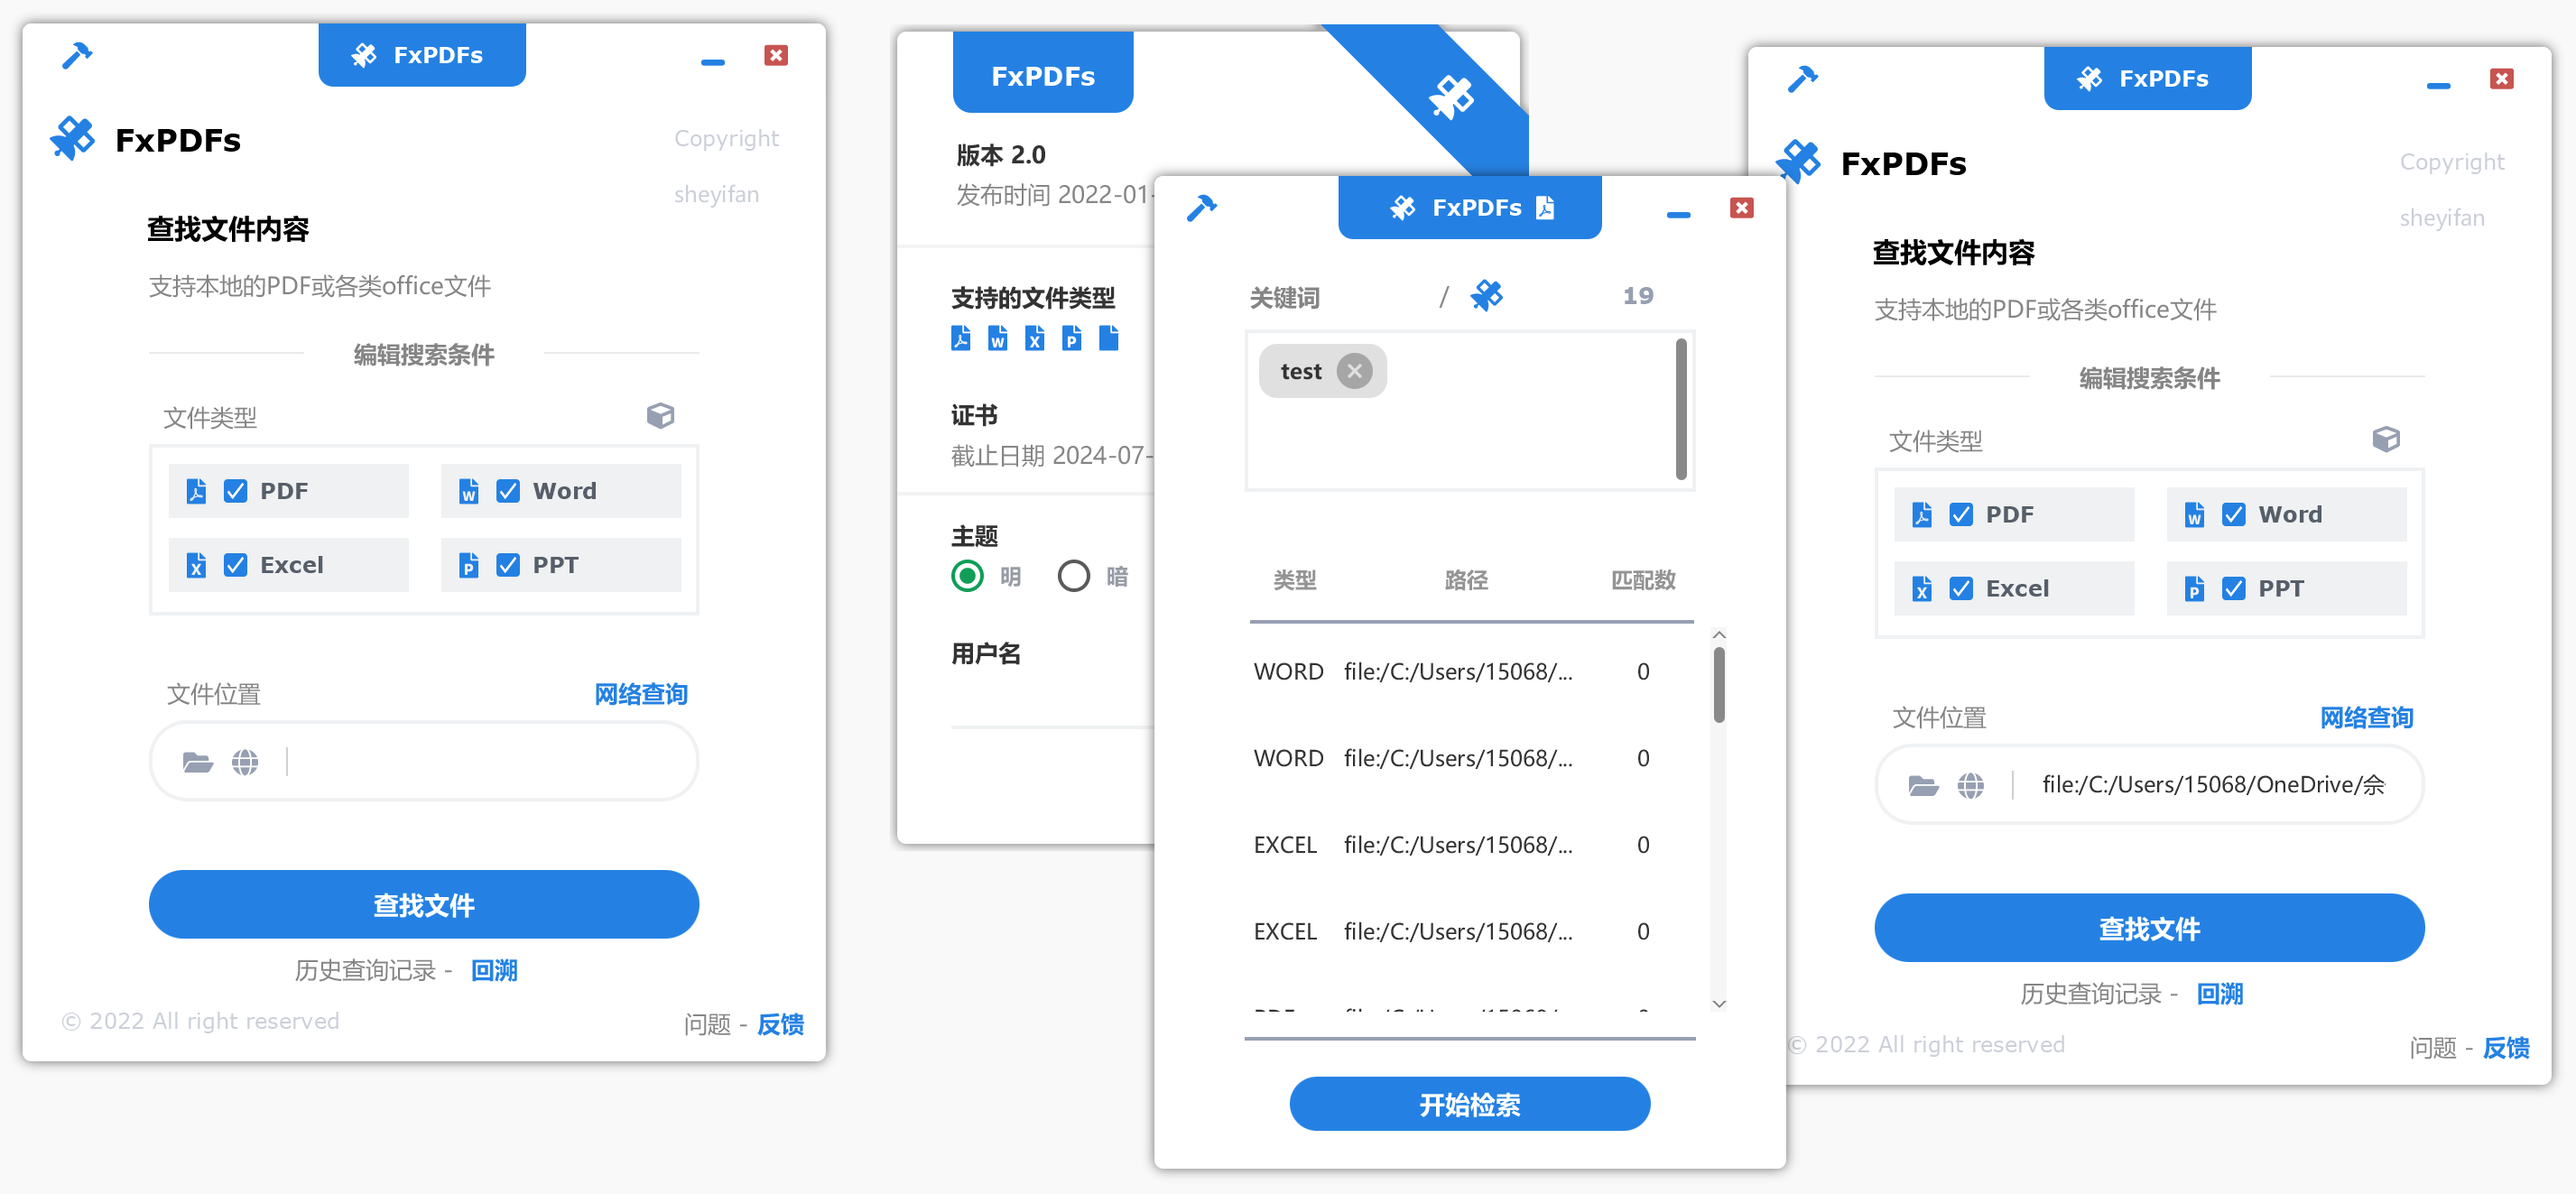Screen dimensions: 2576x1194
Task: Click the satellite logo beside FxPDFs in left window
Action: [x=73, y=139]
